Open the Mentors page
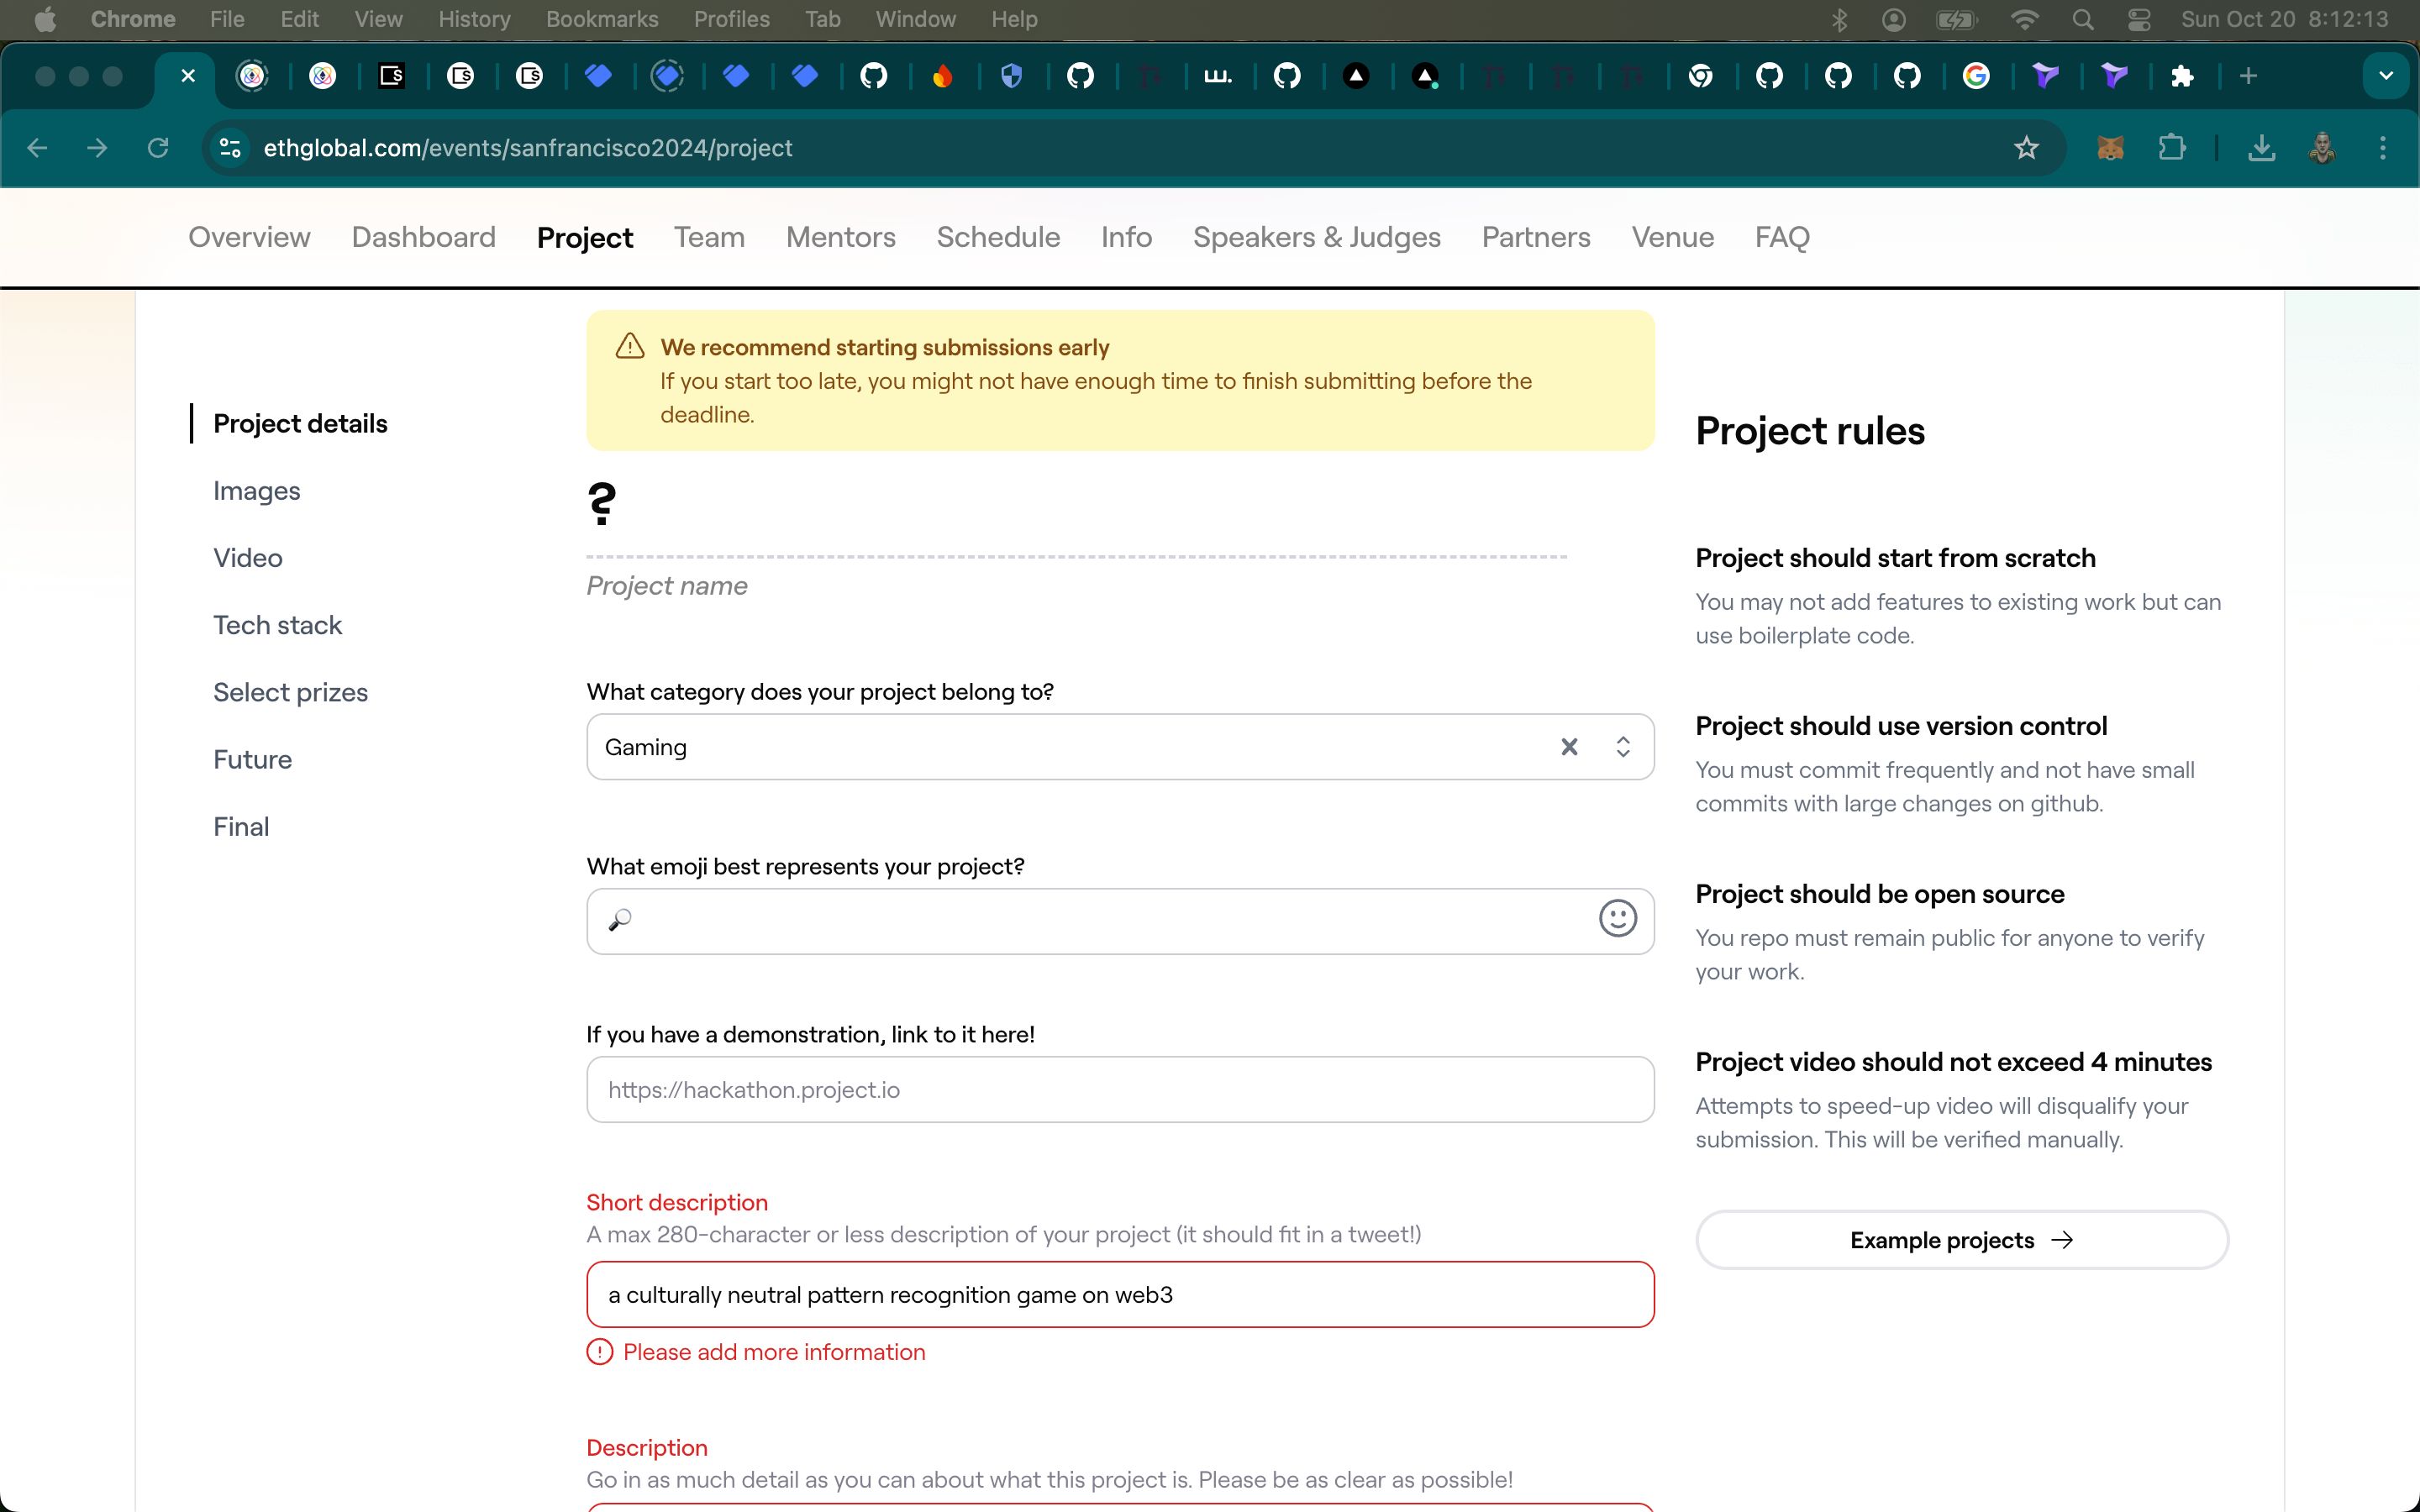The image size is (2420, 1512). click(841, 237)
